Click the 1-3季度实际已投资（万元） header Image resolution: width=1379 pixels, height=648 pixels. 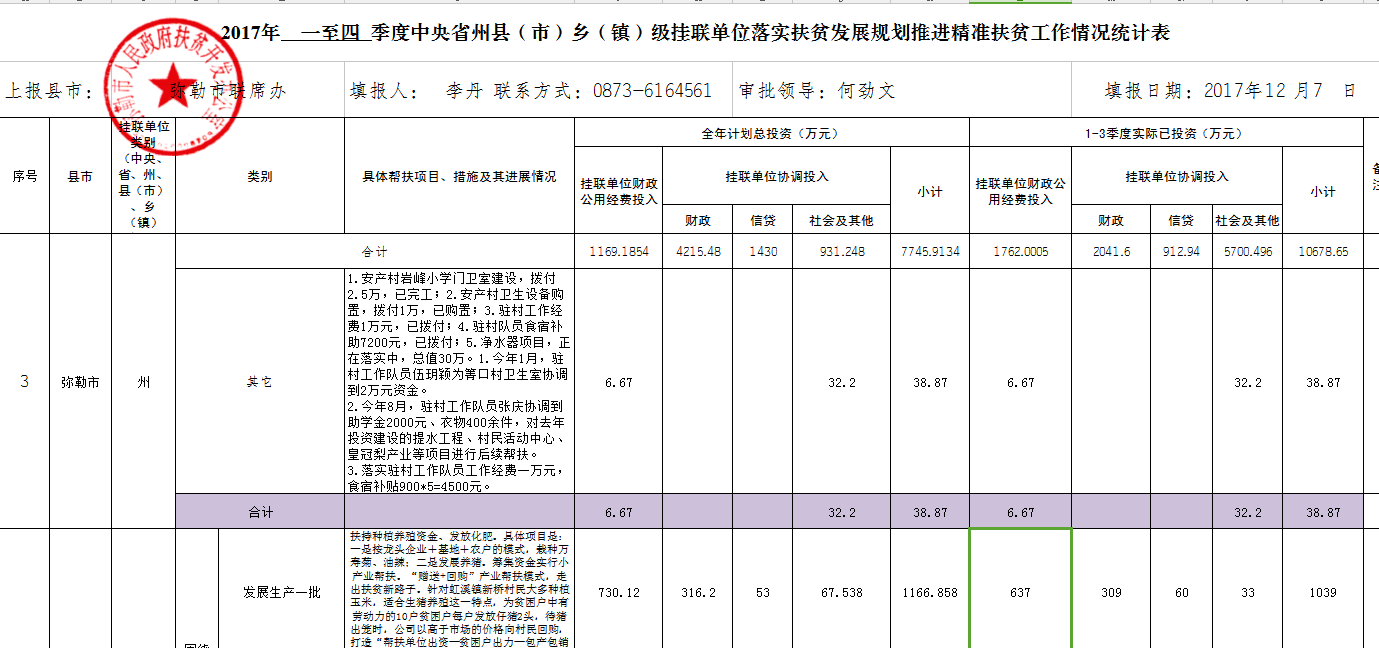click(x=1166, y=133)
